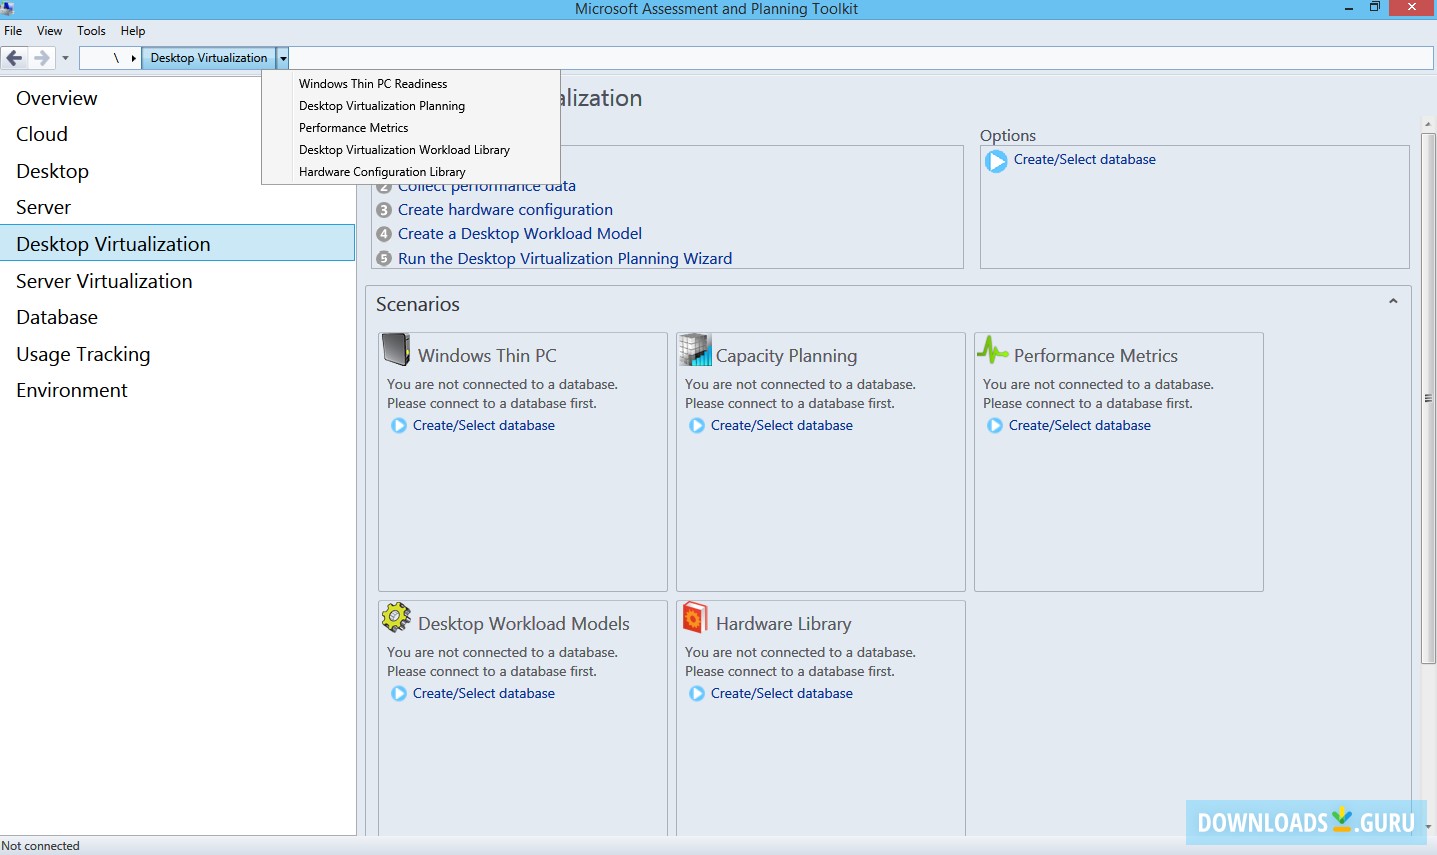Click the vertical scrollbar thumb
1437x855 pixels.
click(1428, 398)
